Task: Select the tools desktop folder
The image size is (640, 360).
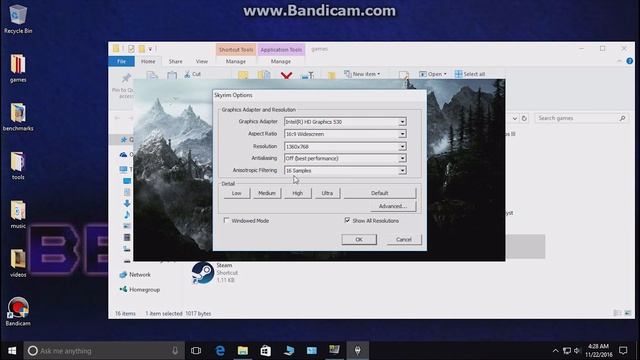Action: [x=18, y=165]
